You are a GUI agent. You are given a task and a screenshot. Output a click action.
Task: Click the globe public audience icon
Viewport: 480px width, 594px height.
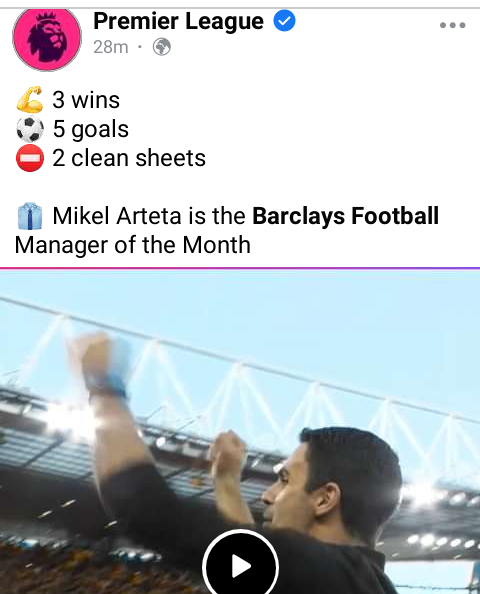coord(162,47)
